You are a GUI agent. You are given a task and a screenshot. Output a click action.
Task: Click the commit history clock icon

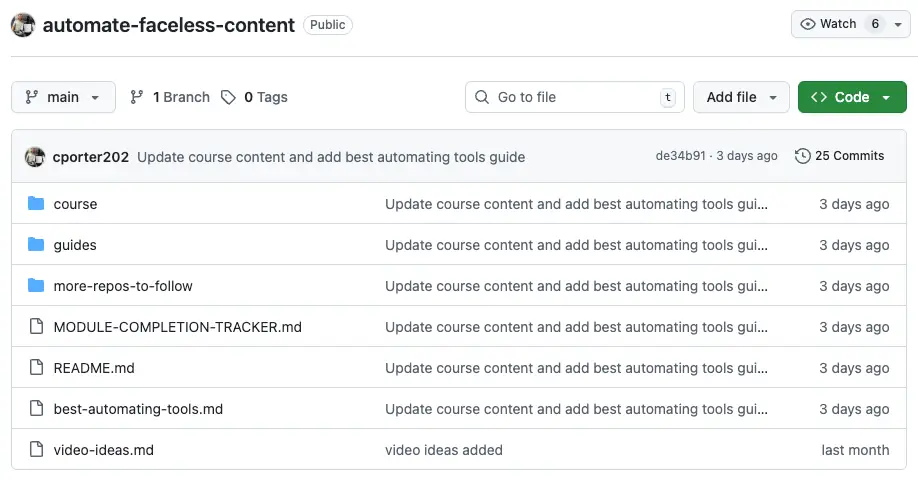[x=802, y=156]
